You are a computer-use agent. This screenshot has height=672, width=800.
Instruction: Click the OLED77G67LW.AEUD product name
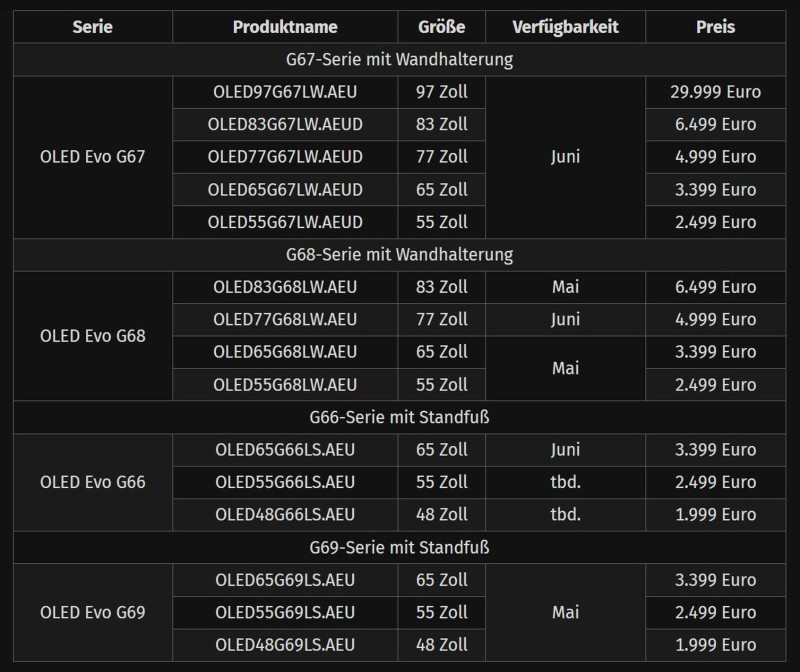pos(285,157)
